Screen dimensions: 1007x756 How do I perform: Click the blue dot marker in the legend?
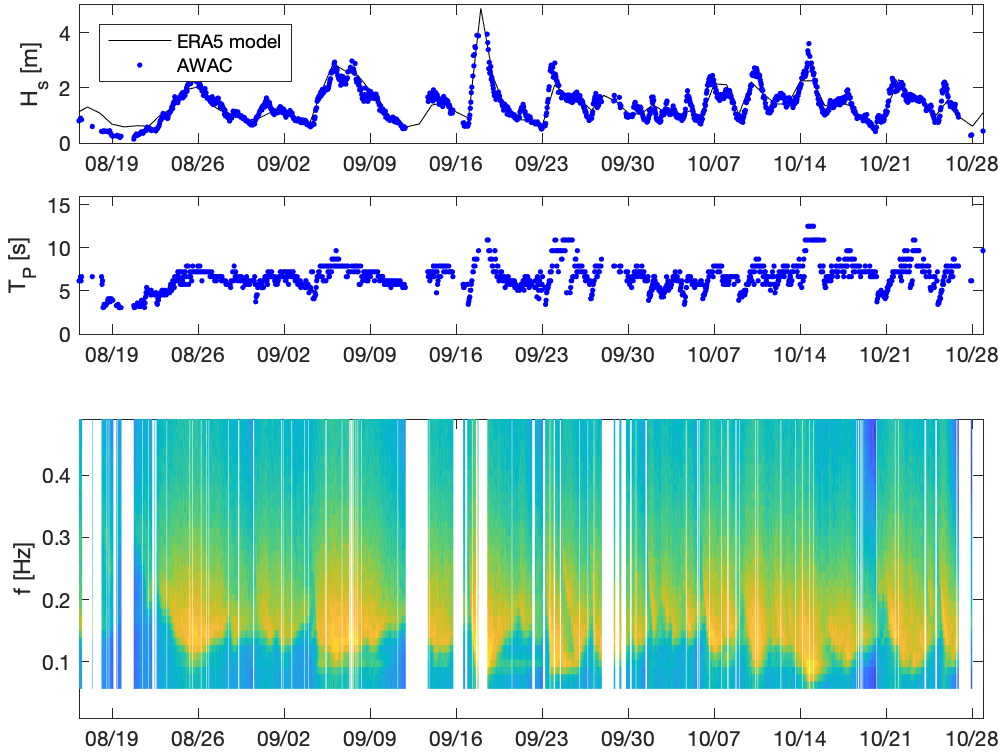click(139, 66)
